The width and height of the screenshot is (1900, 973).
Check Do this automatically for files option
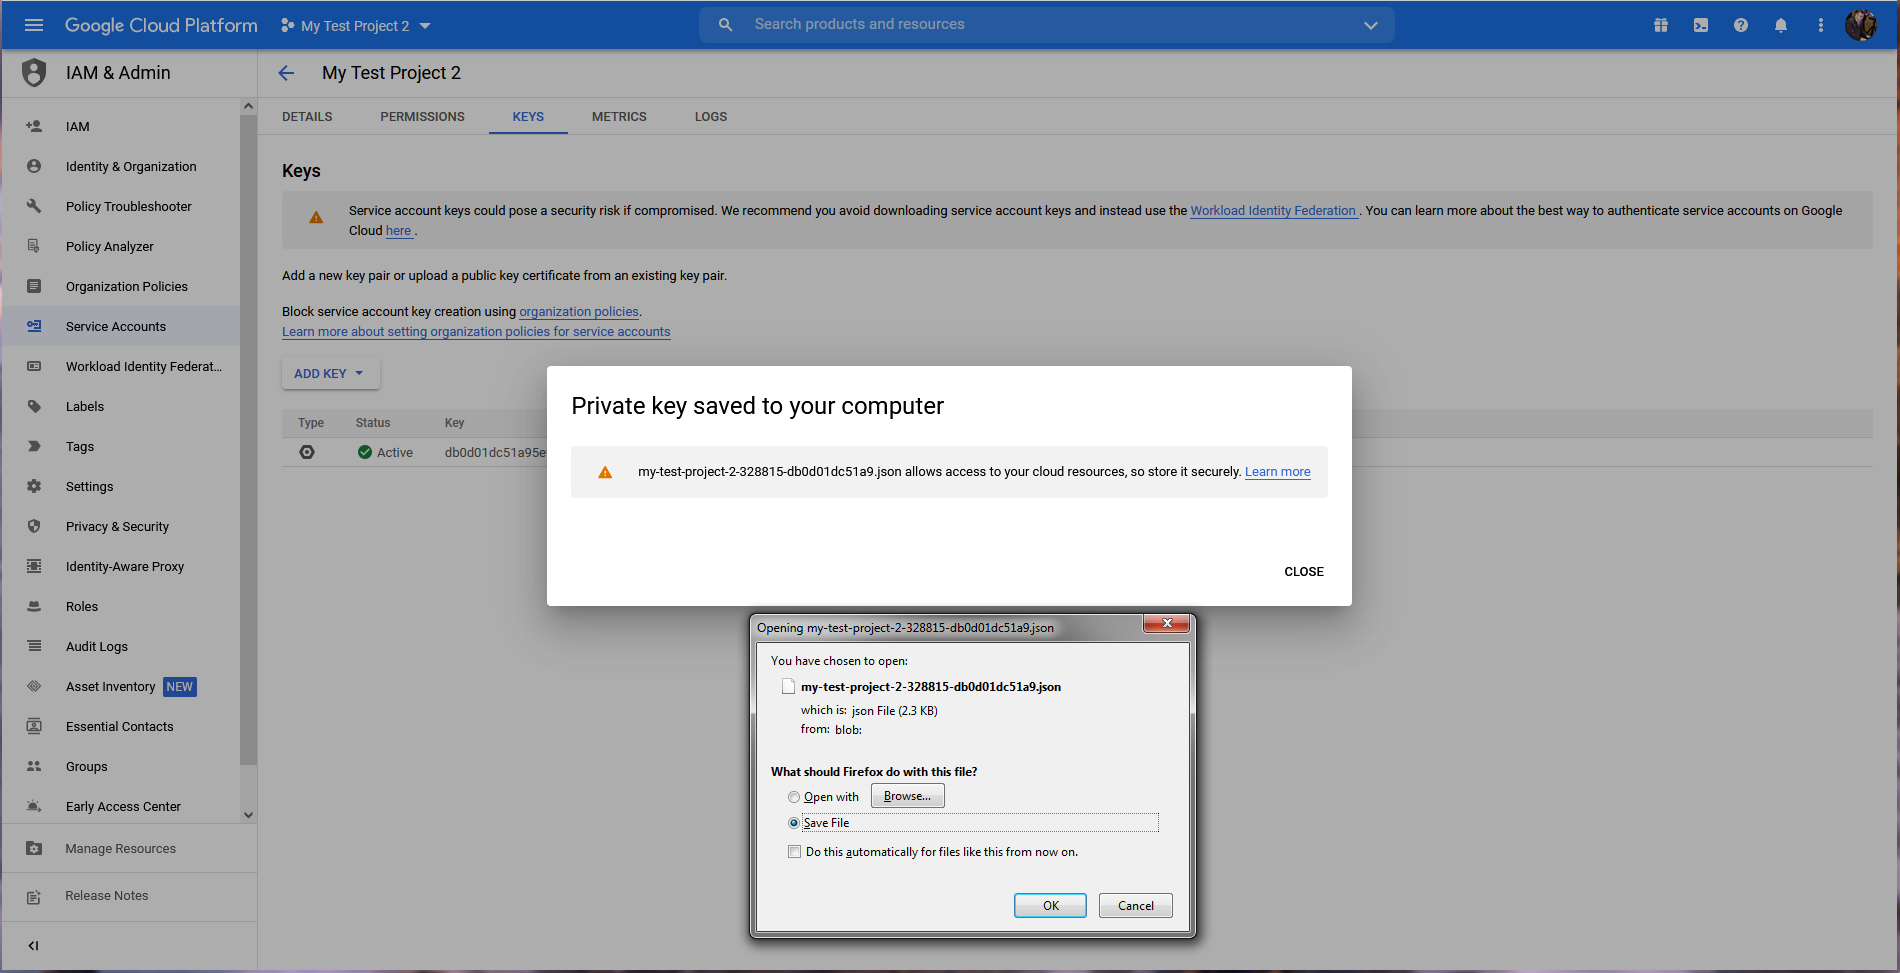(794, 852)
